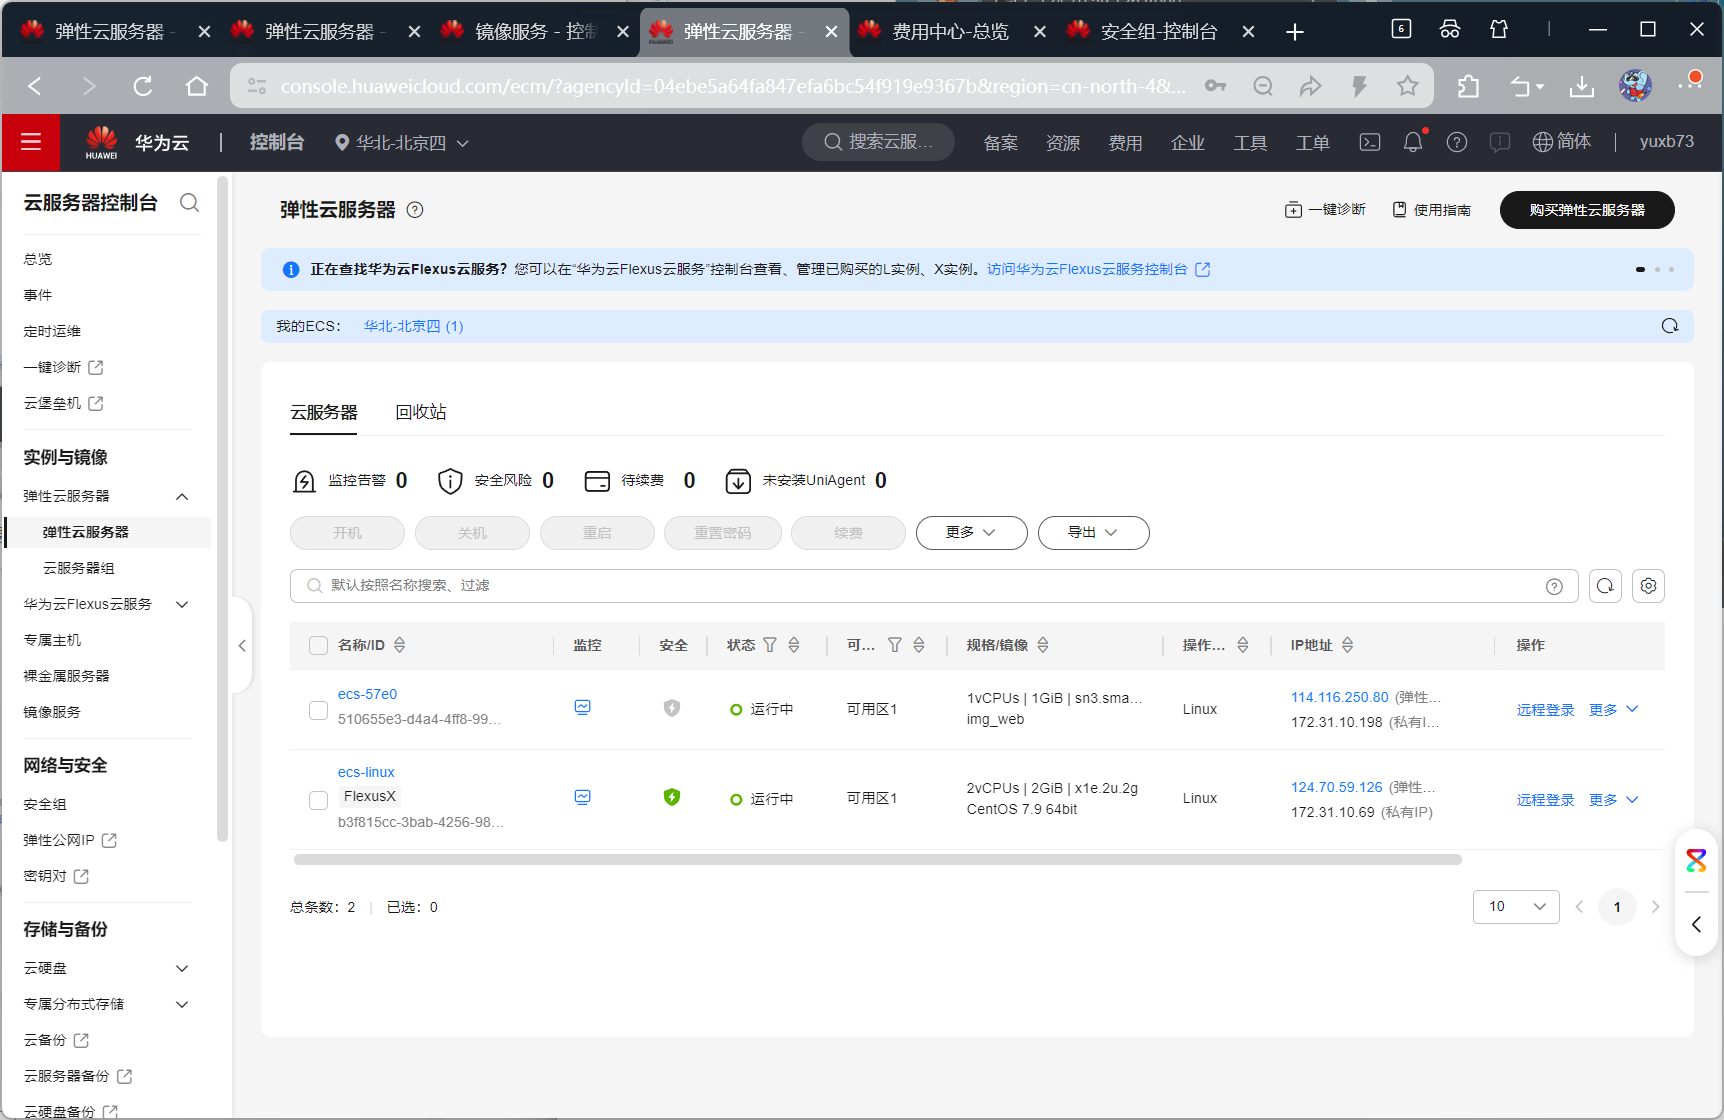Screen dimensions: 1724x1120
Task: Check the ecs-57e0 row checkbox
Action: click(x=318, y=710)
